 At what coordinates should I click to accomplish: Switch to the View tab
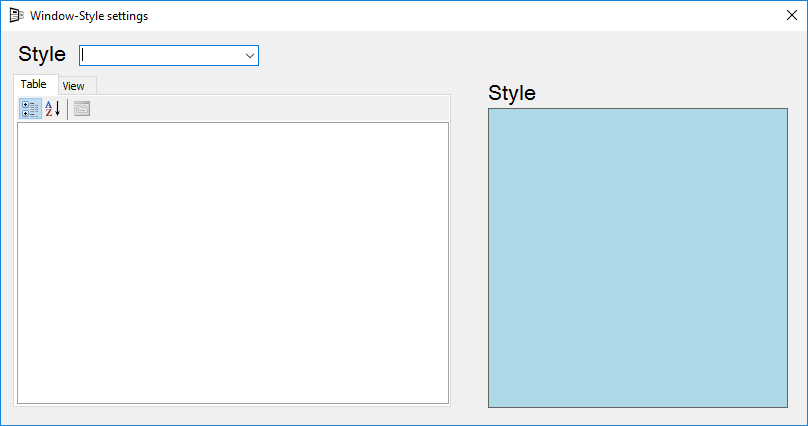pyautogui.click(x=77, y=86)
